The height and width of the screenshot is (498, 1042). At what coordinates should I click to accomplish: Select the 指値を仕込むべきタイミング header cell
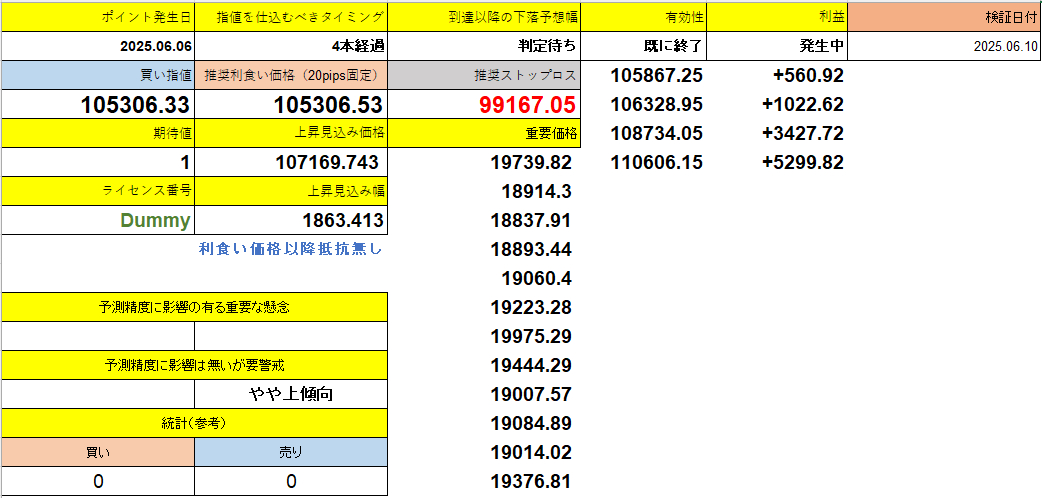pyautogui.click(x=291, y=17)
